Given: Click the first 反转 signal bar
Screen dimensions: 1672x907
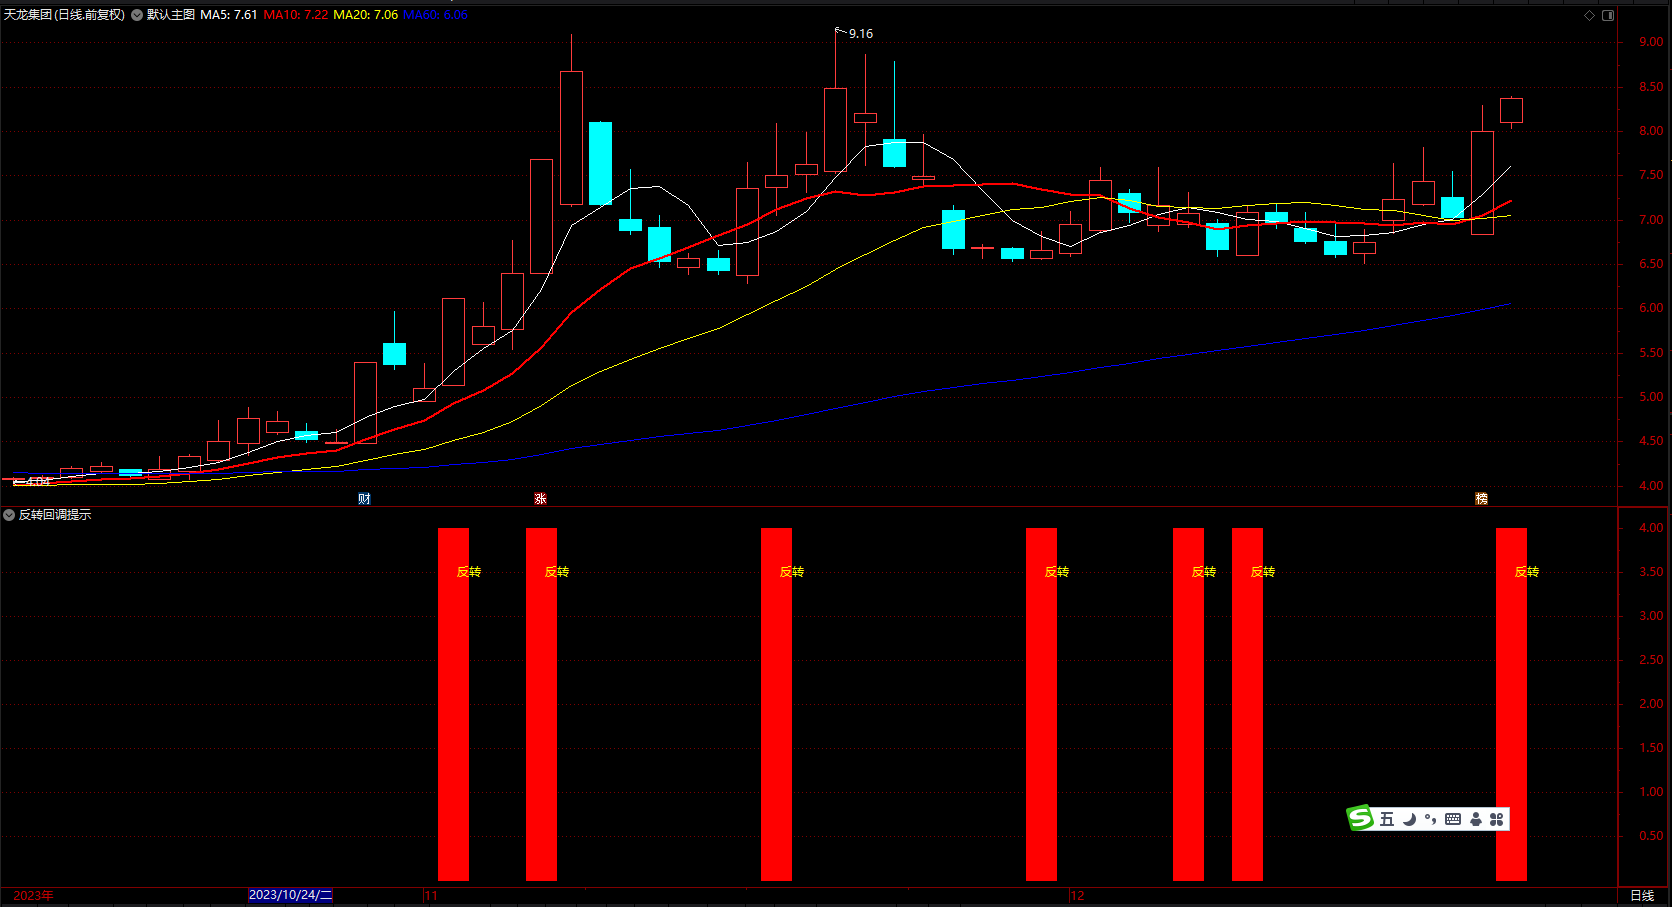Looking at the screenshot, I should tap(454, 704).
